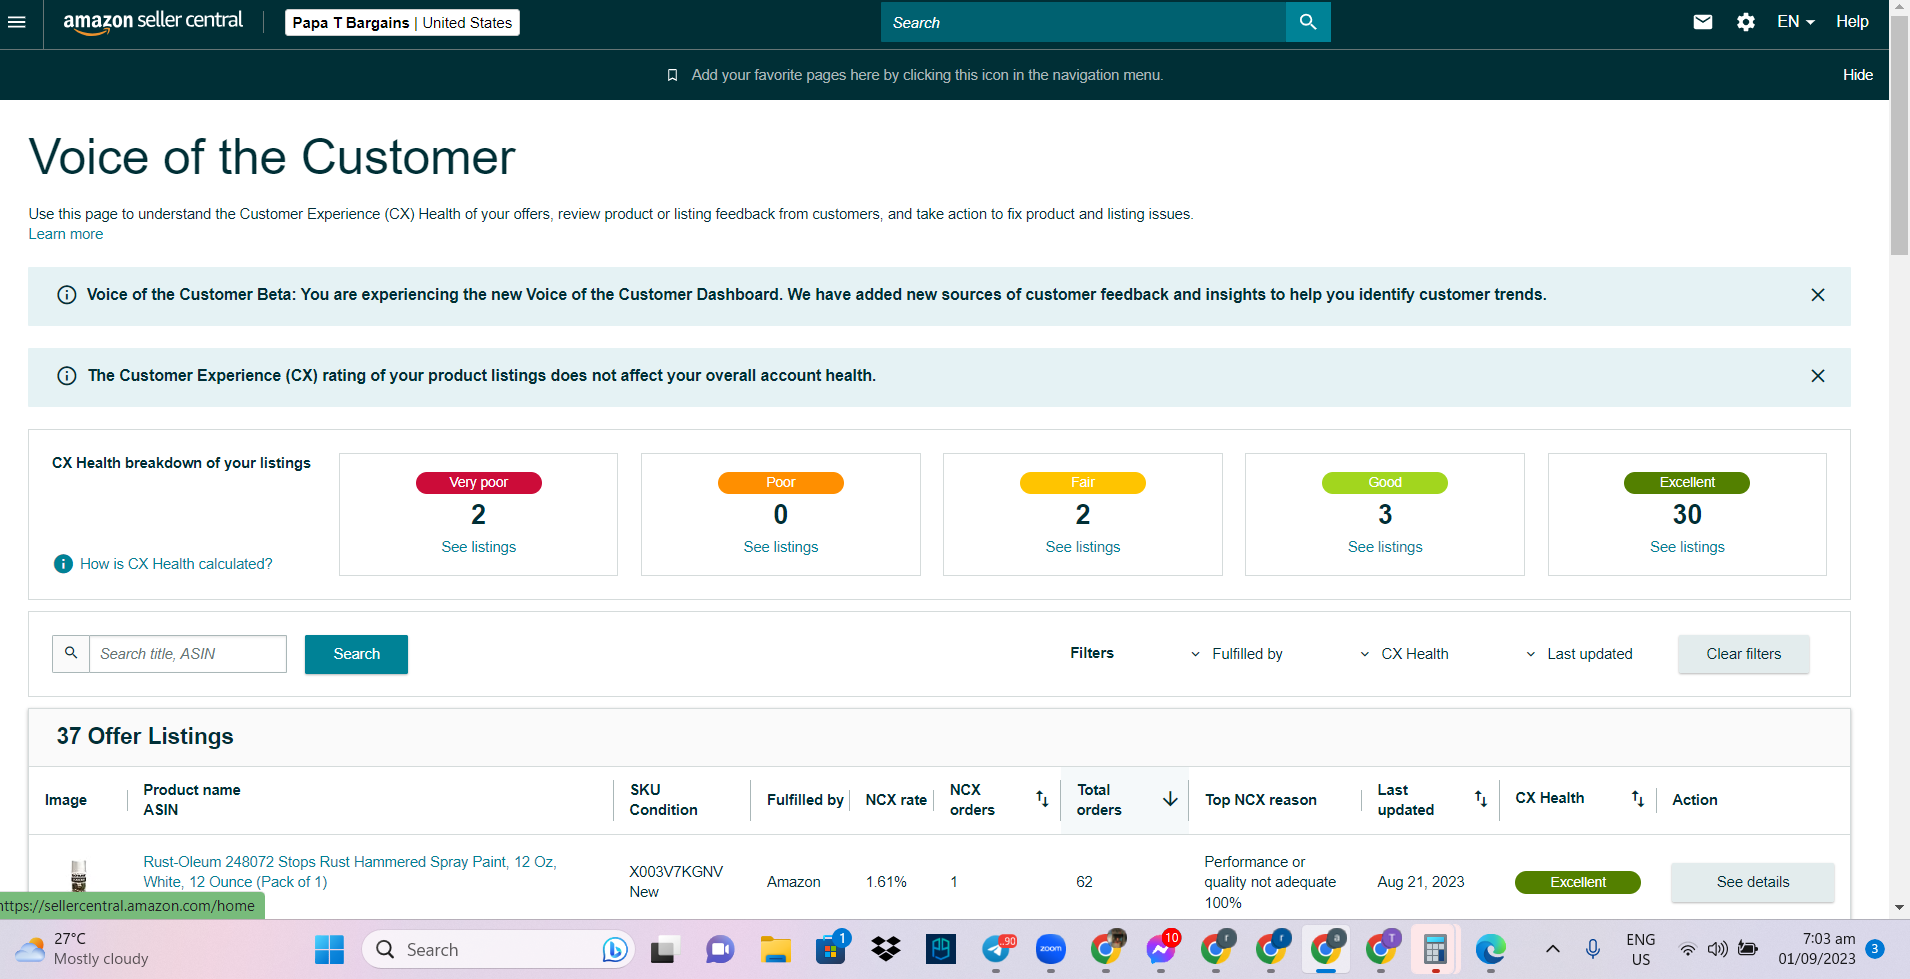The image size is (1910, 979).
Task: Sort by CX Health column arrows
Action: [x=1638, y=799]
